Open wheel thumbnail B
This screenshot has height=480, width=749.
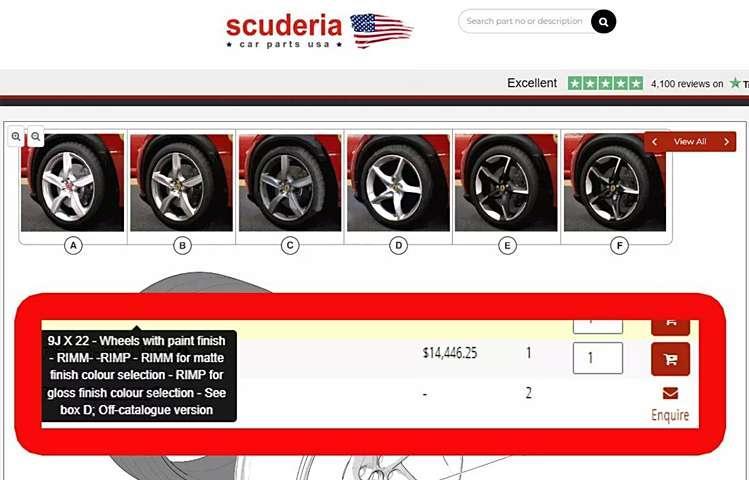pos(182,182)
